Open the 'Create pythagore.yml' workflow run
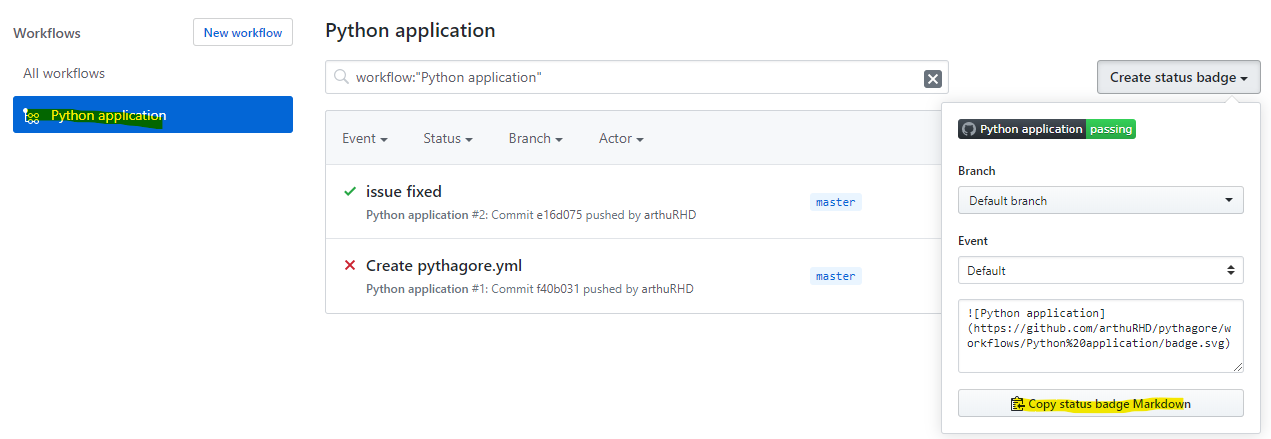Viewport: 1271px width, 439px height. (443, 265)
